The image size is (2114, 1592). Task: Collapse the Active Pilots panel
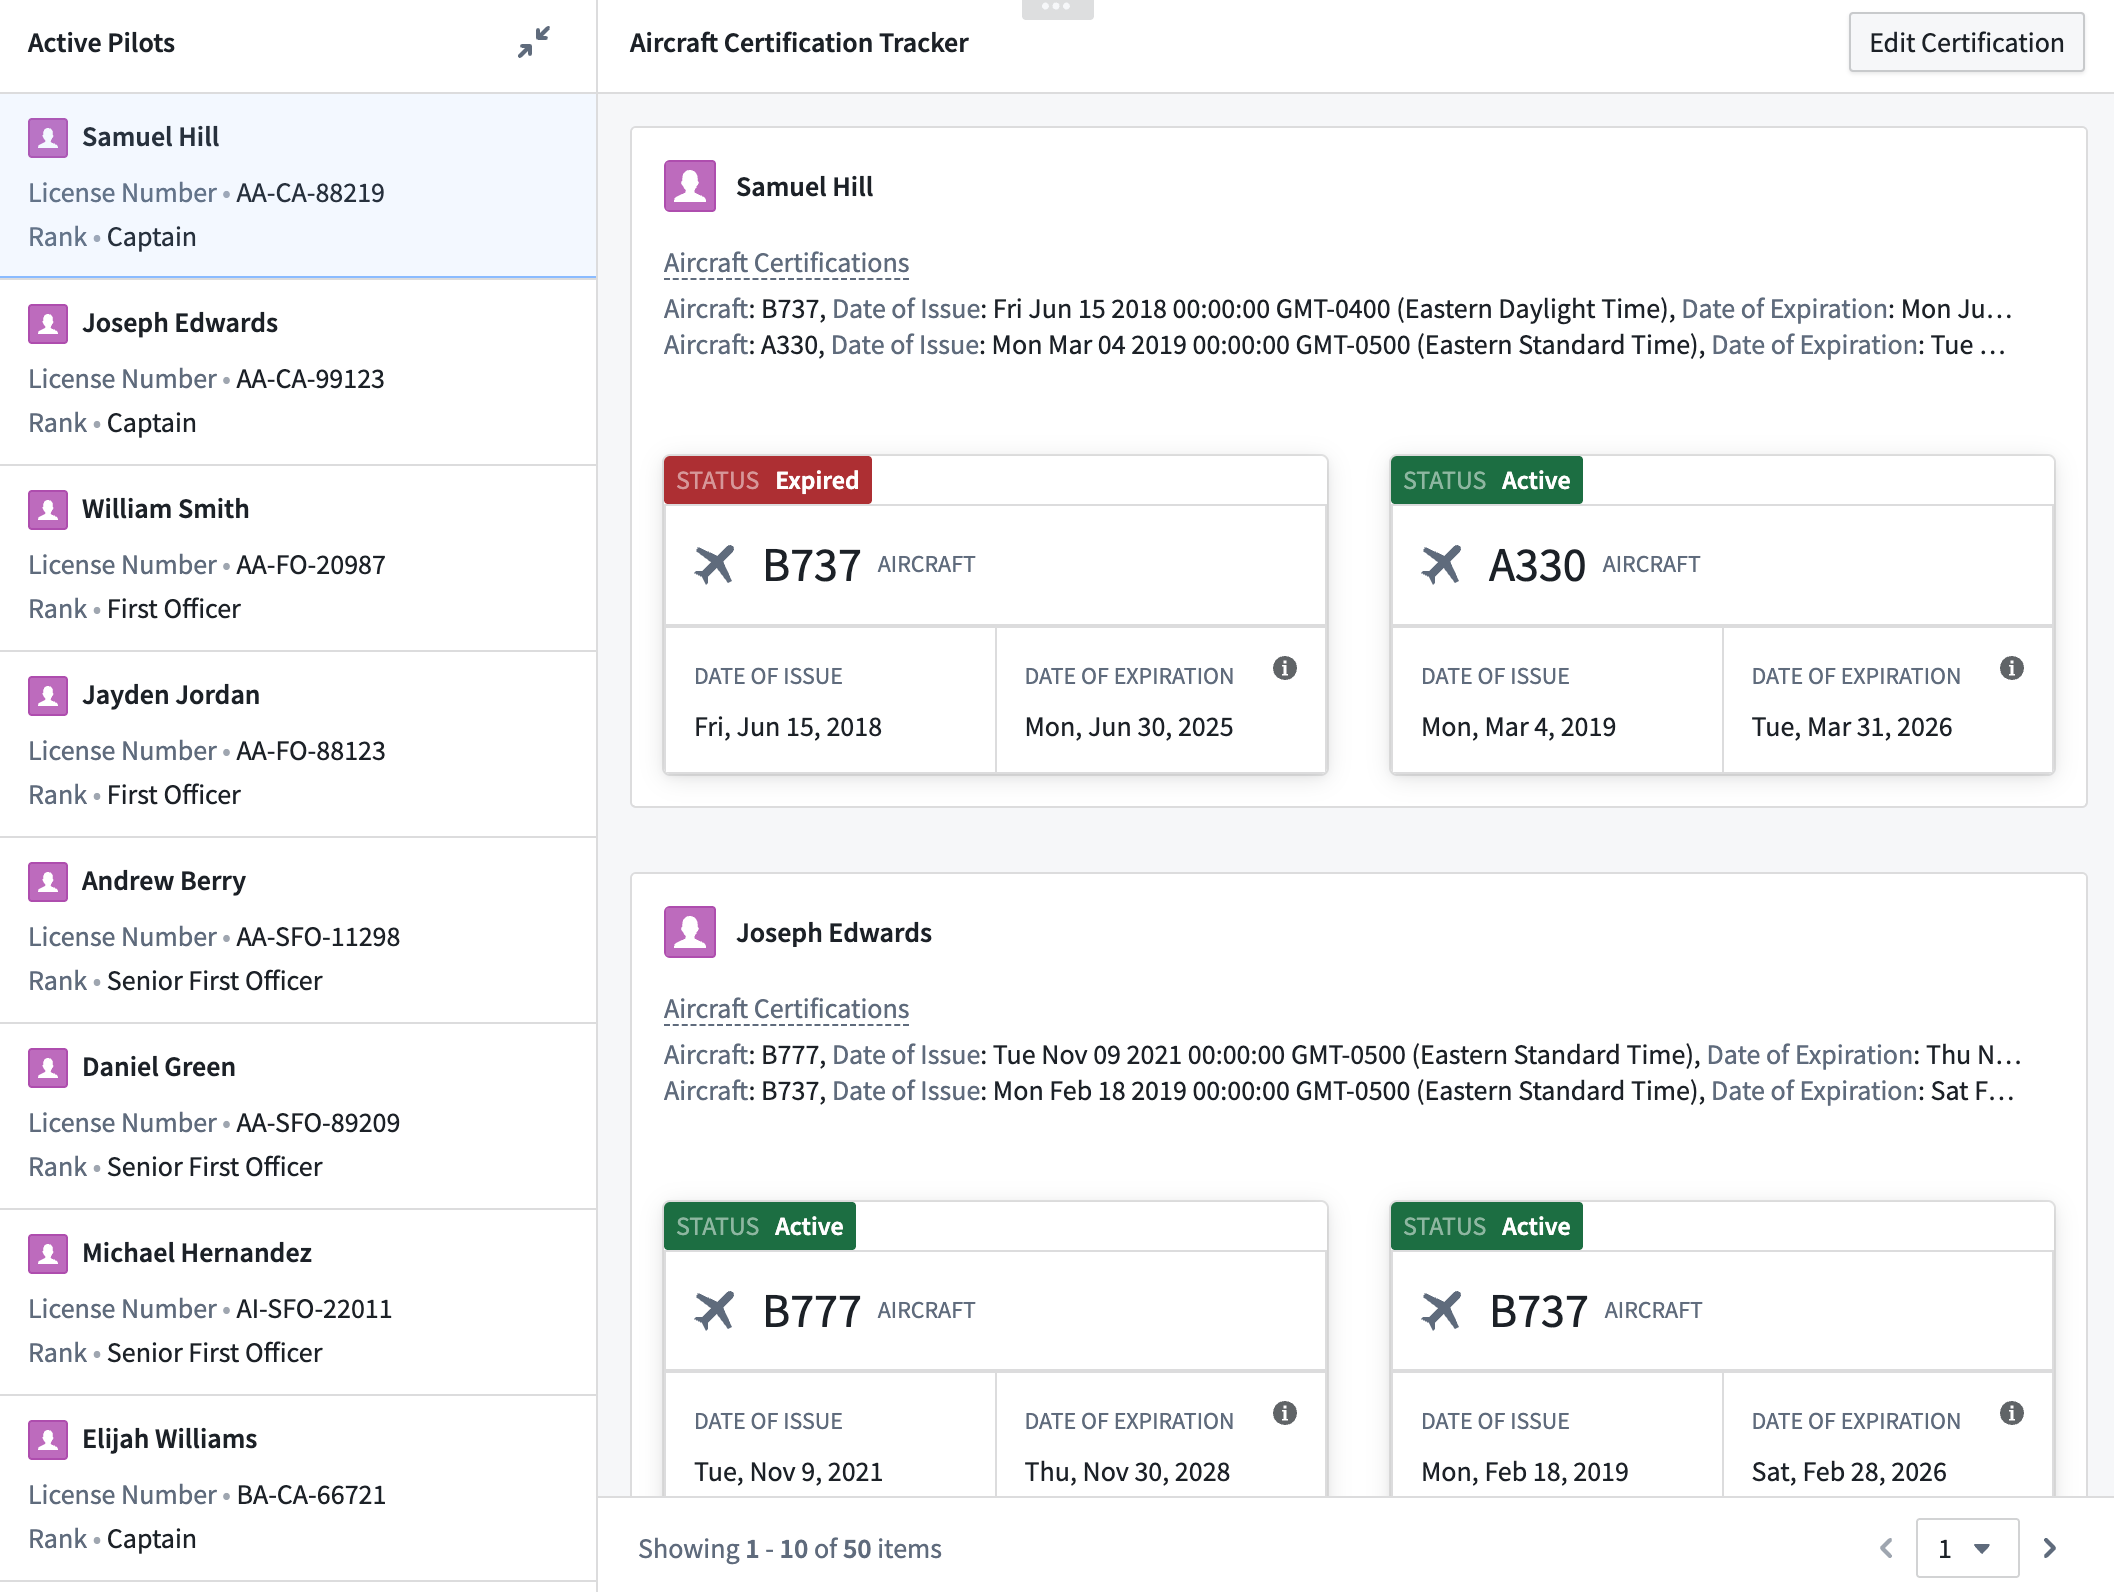click(534, 42)
